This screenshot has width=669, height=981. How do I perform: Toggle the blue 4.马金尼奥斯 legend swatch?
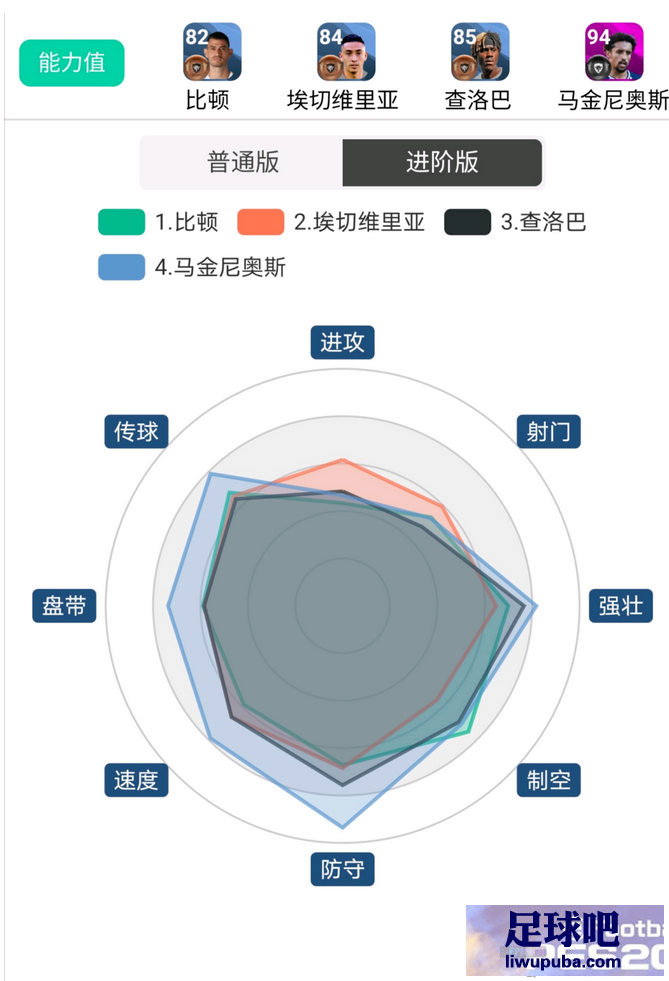pos(121,267)
